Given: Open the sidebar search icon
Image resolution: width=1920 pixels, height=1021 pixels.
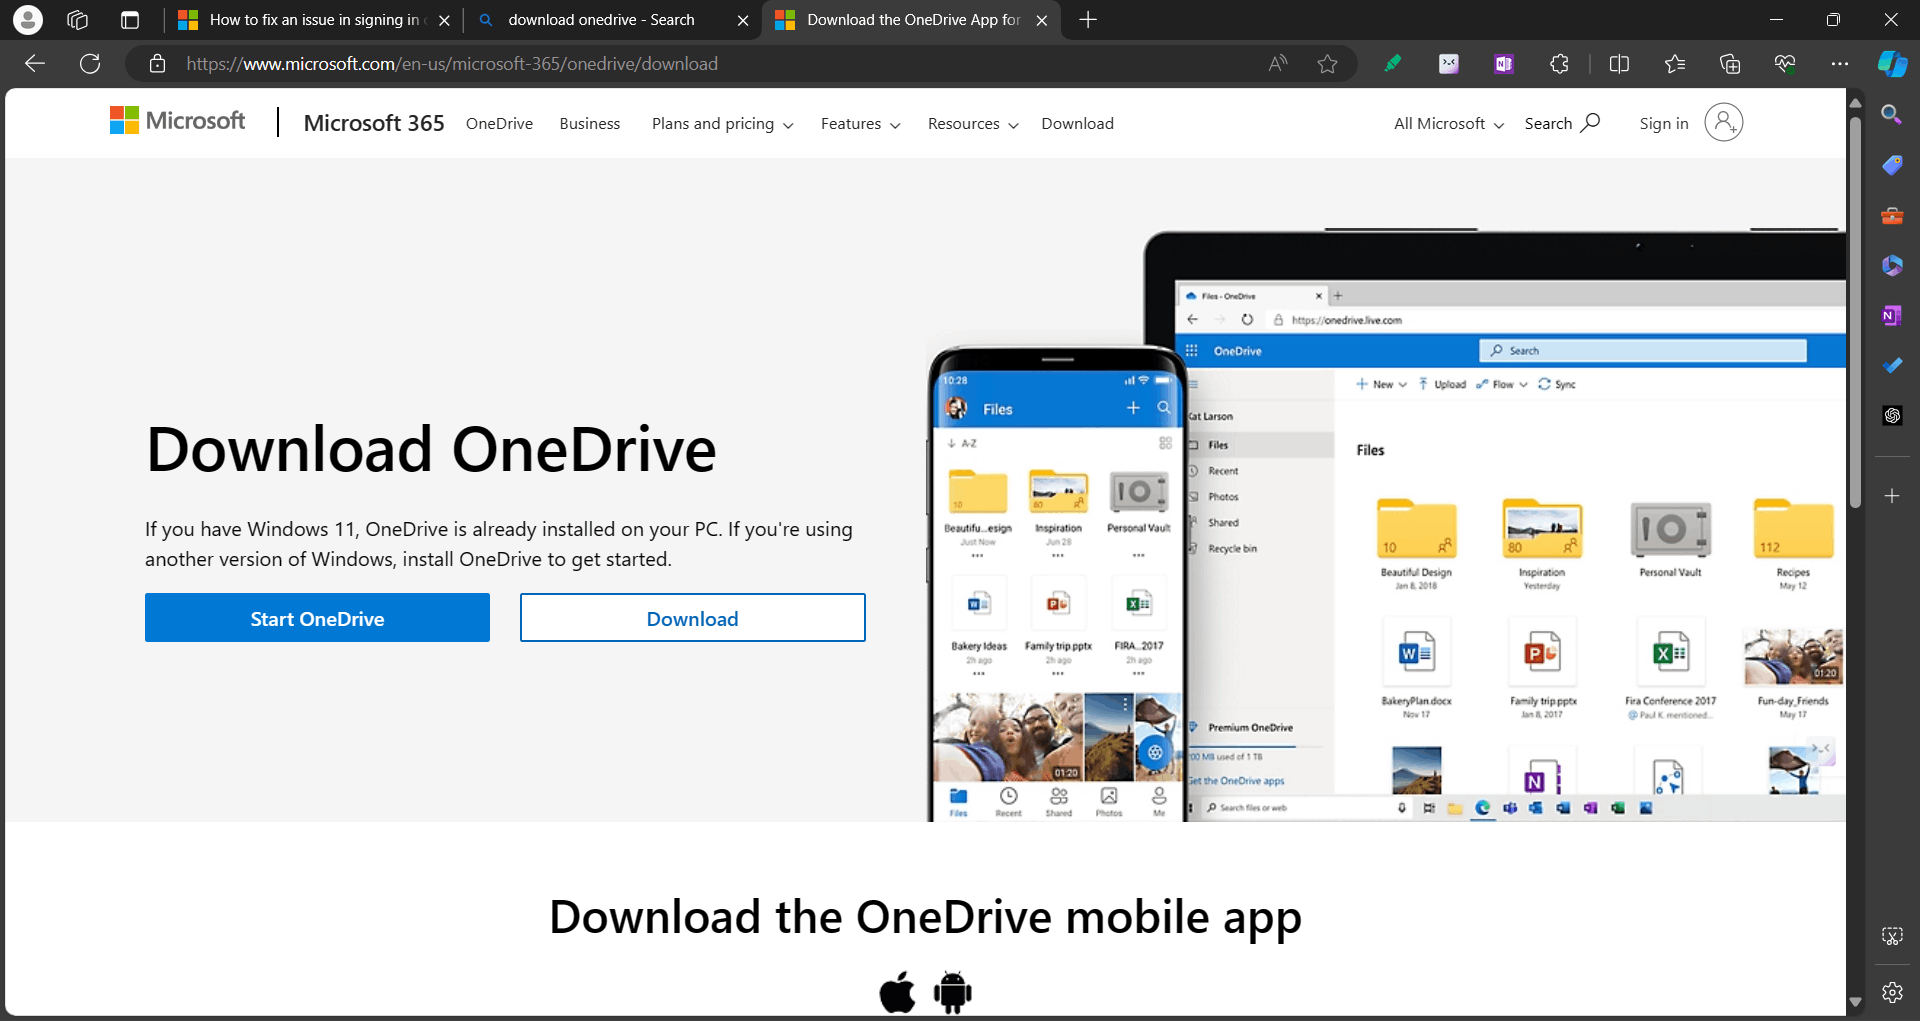Looking at the screenshot, I should [x=1891, y=114].
